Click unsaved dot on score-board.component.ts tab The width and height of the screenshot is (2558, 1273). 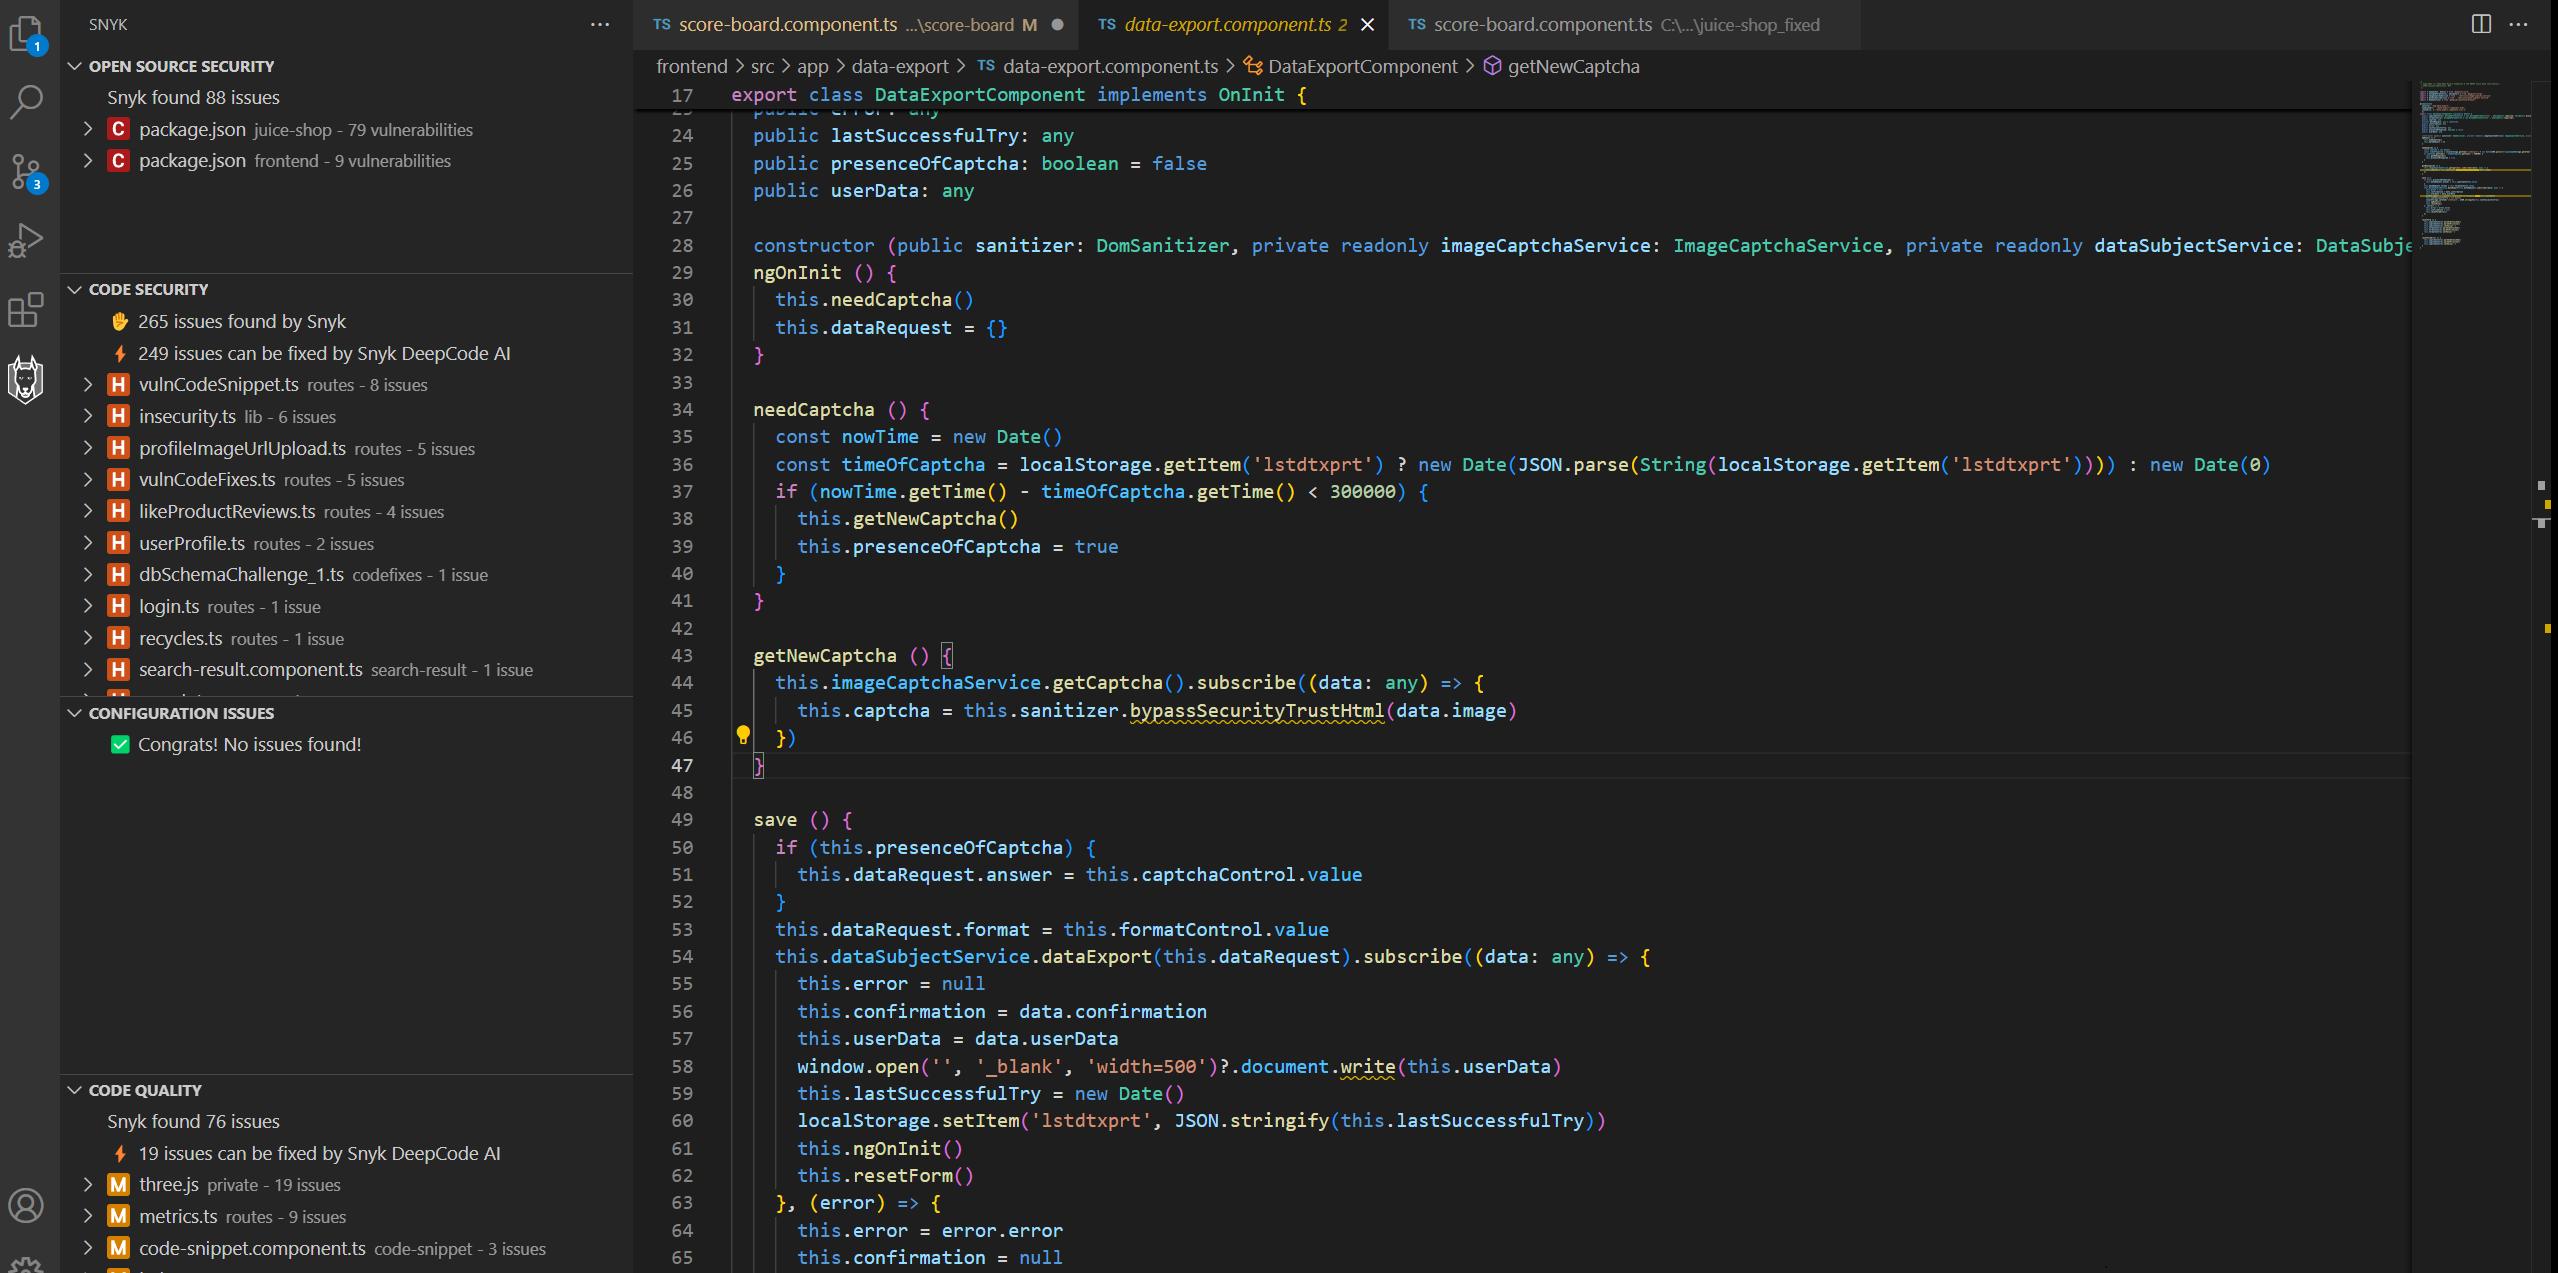coord(1057,25)
